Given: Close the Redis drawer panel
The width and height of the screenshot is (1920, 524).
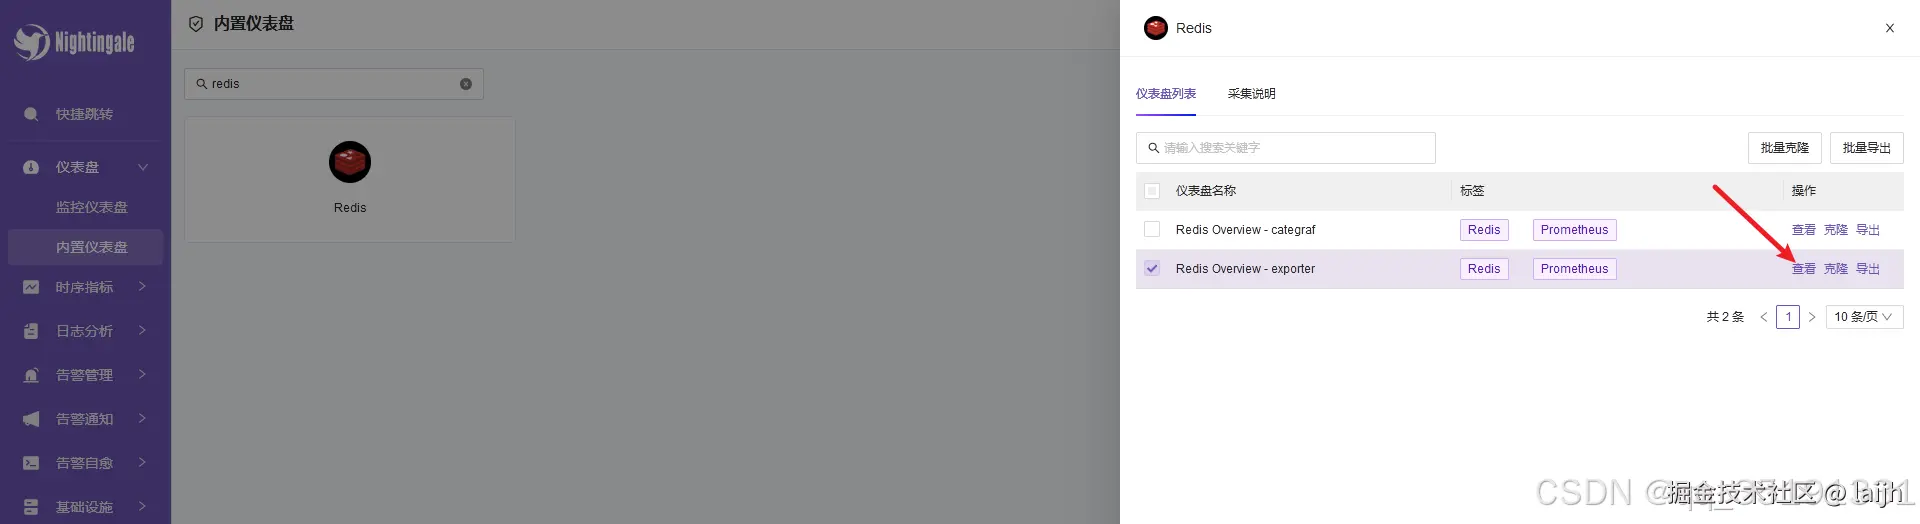Looking at the screenshot, I should (x=1890, y=28).
